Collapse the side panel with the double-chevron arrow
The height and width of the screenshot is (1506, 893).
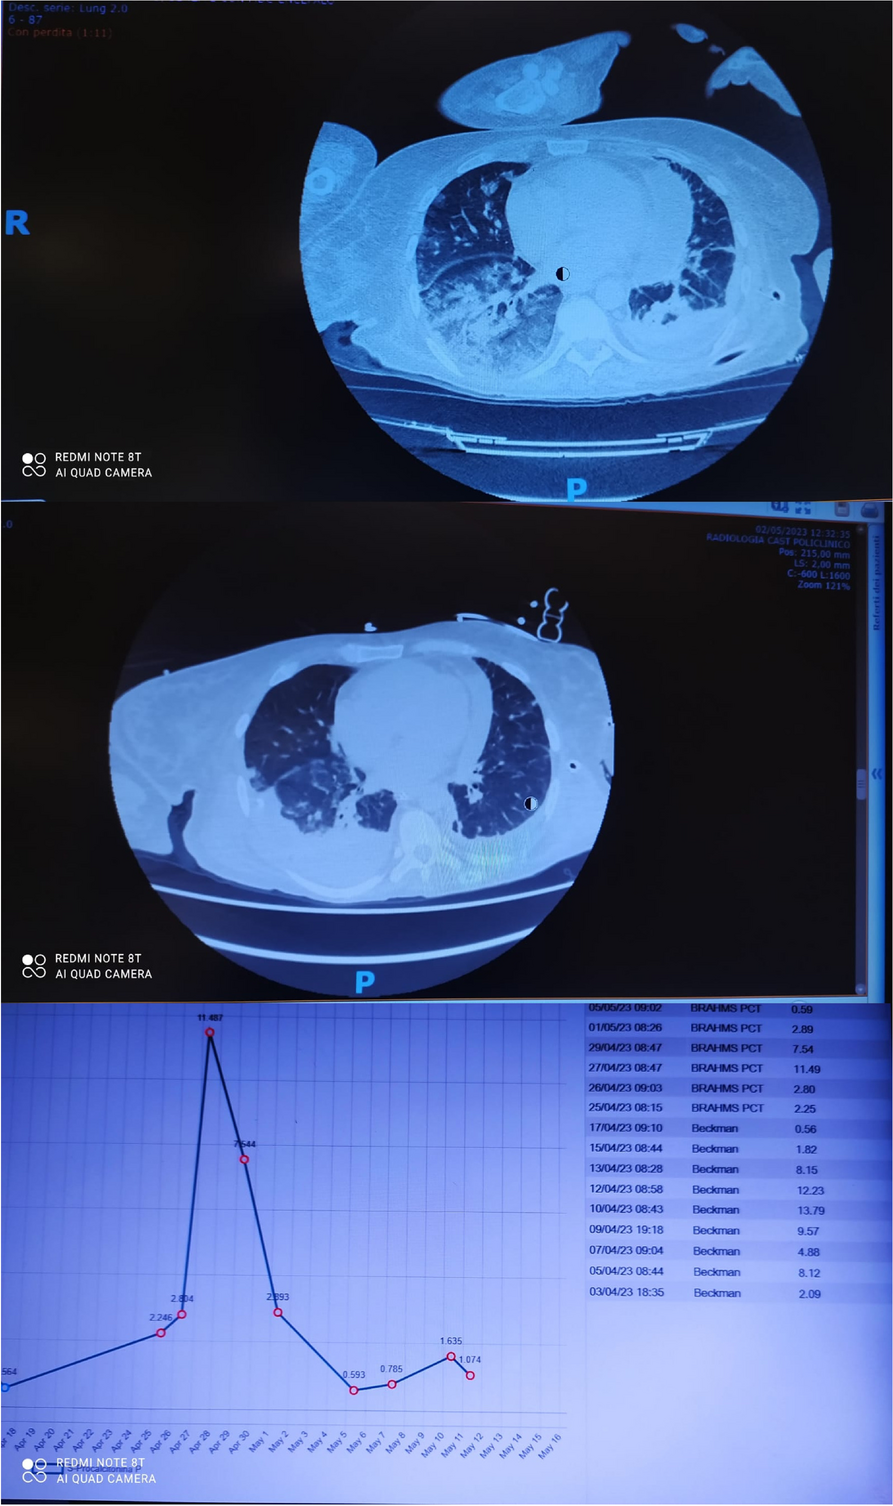pyautogui.click(x=878, y=773)
